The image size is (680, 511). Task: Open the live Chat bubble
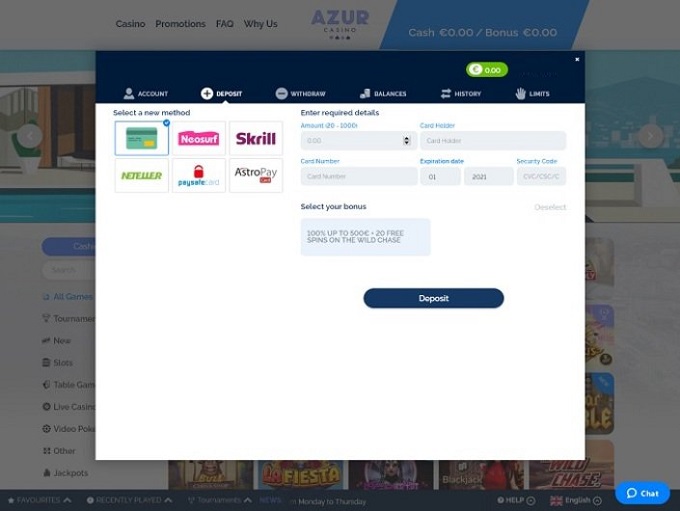[641, 493]
